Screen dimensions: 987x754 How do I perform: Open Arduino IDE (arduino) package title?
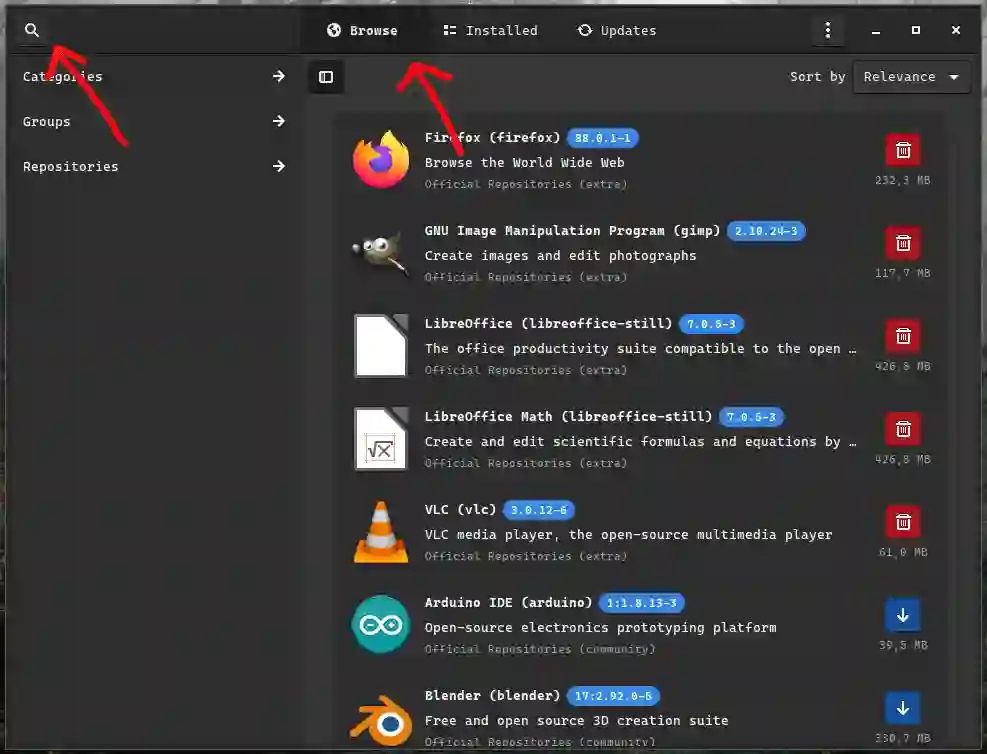coord(509,602)
